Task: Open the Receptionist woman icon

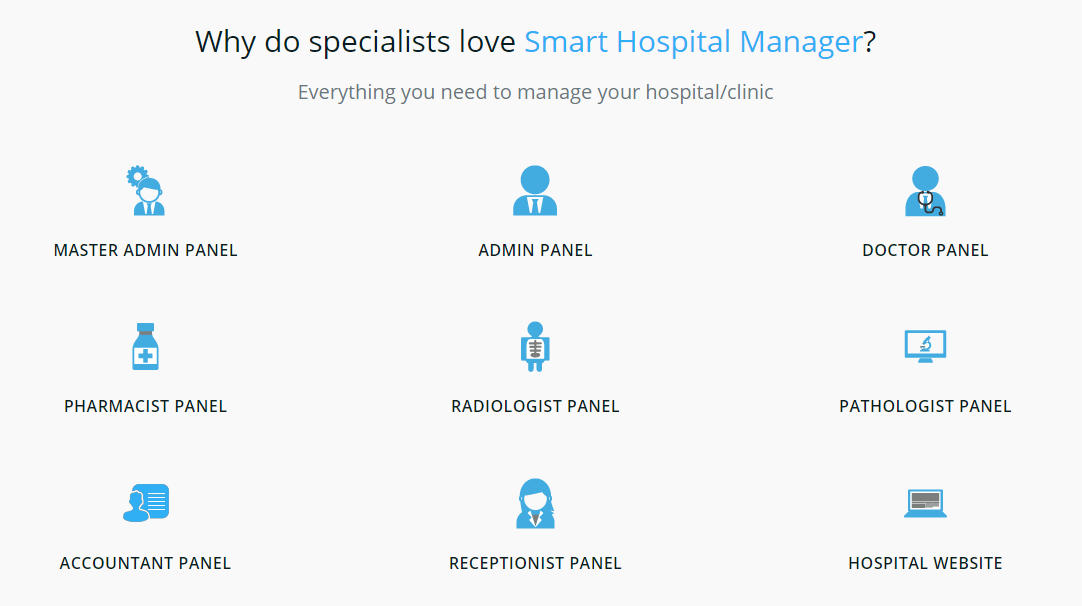Action: click(535, 503)
